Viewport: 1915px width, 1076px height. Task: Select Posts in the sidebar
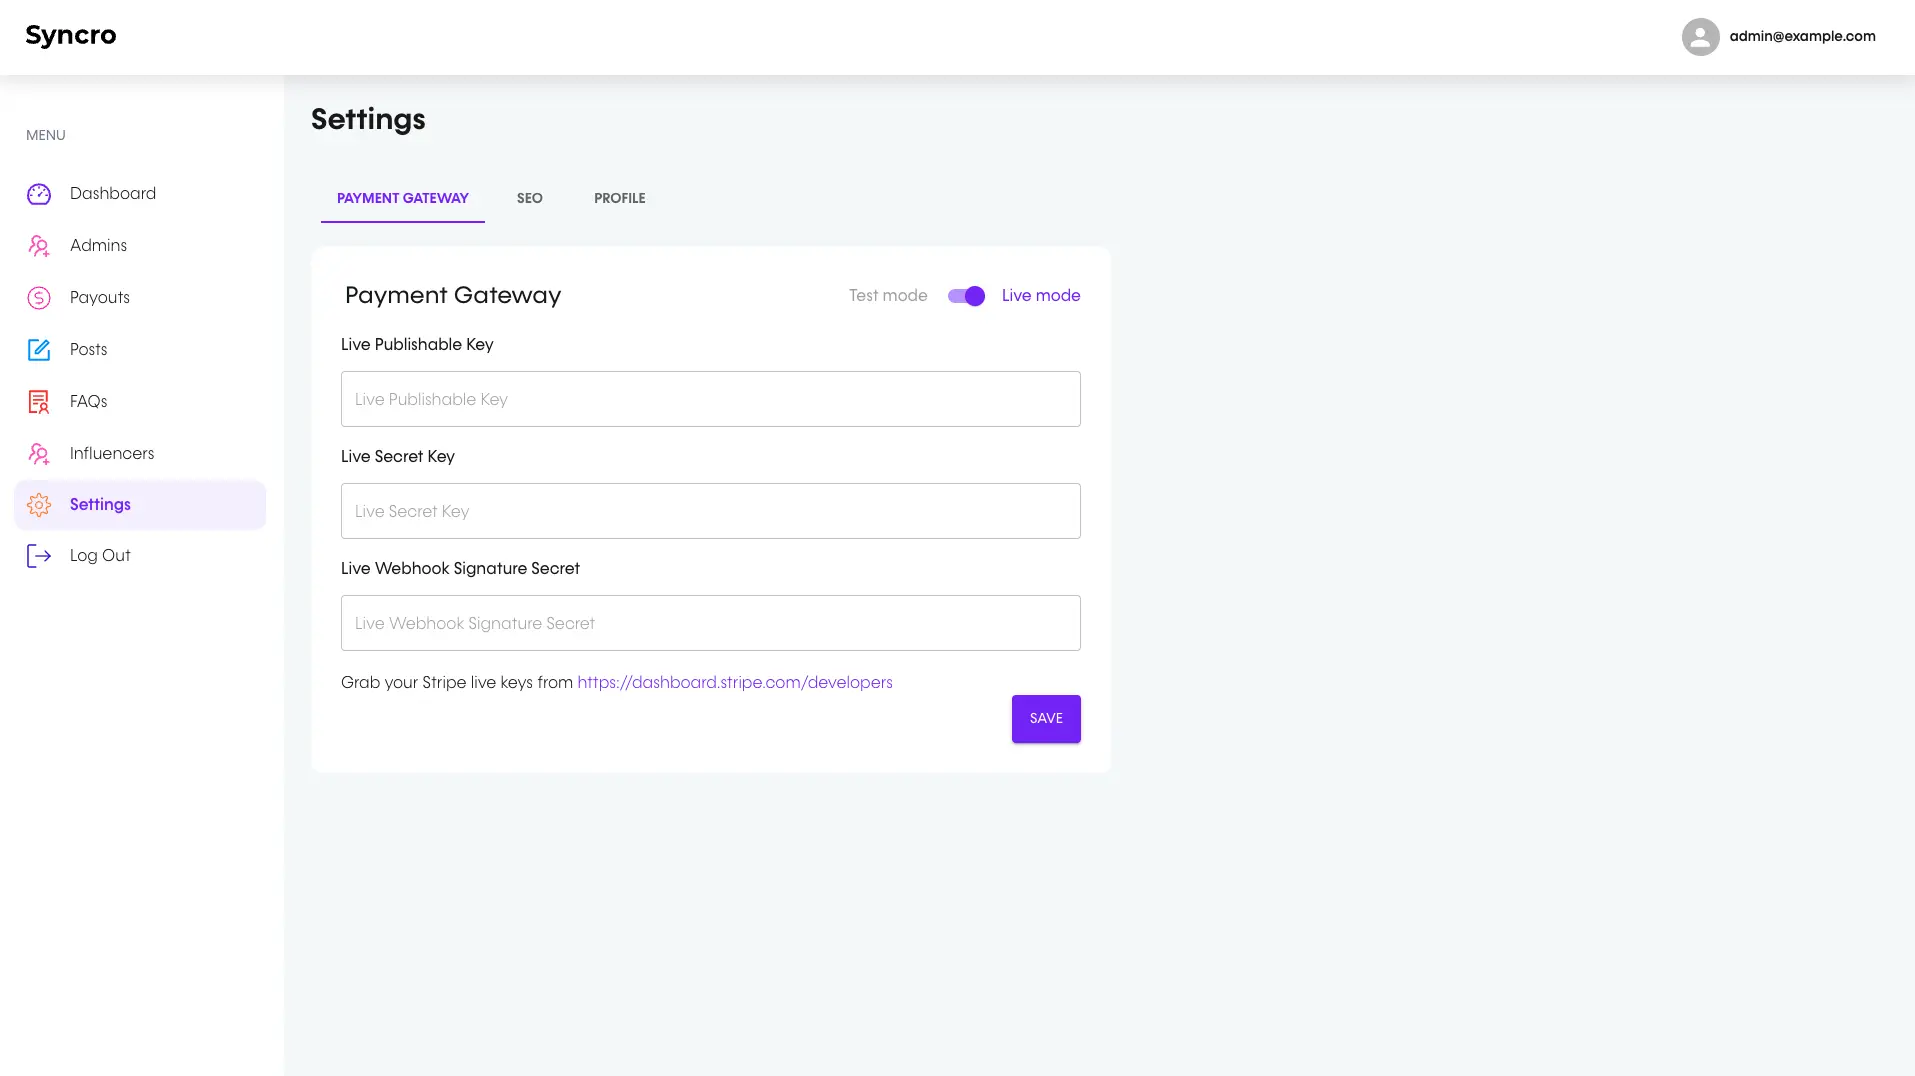(140, 350)
